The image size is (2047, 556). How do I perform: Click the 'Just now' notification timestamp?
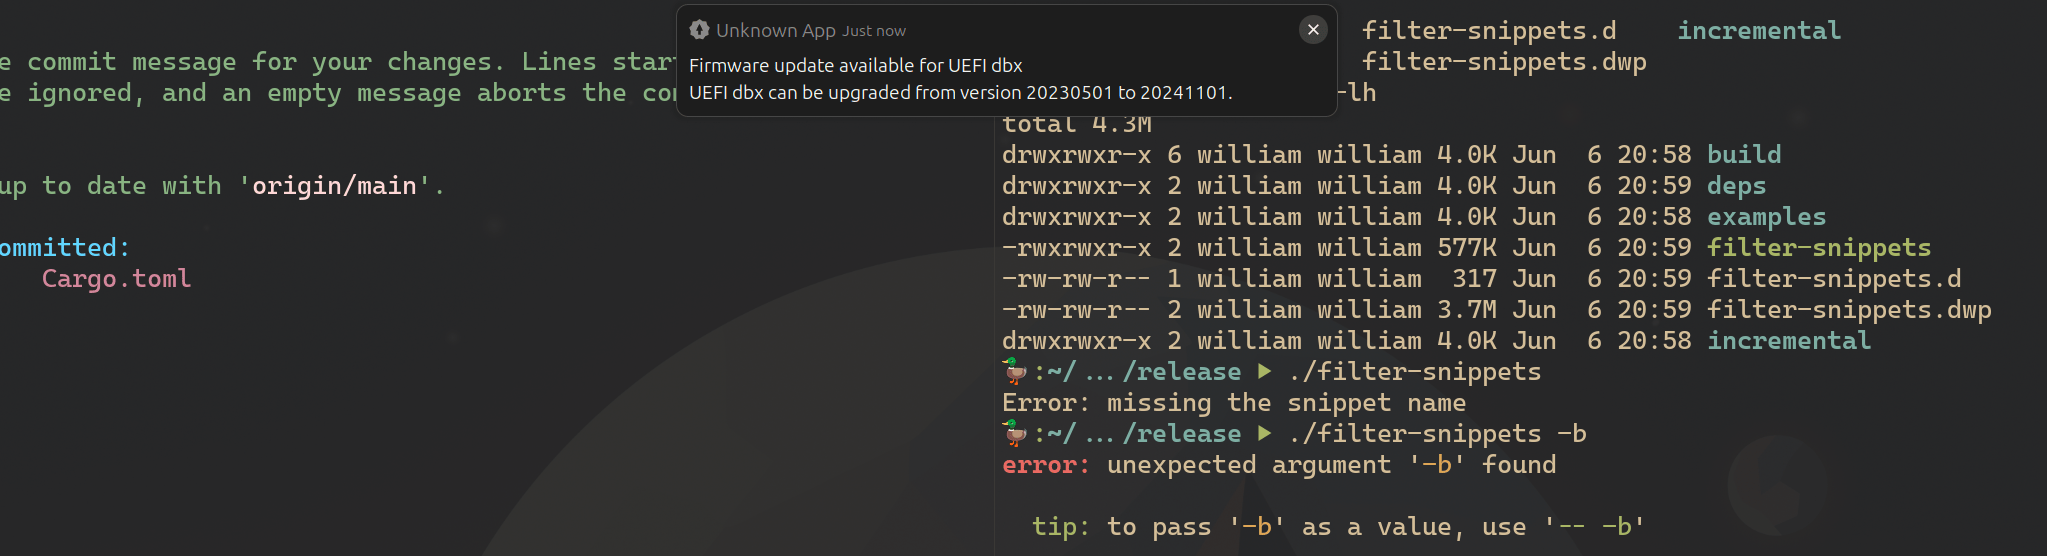click(874, 31)
